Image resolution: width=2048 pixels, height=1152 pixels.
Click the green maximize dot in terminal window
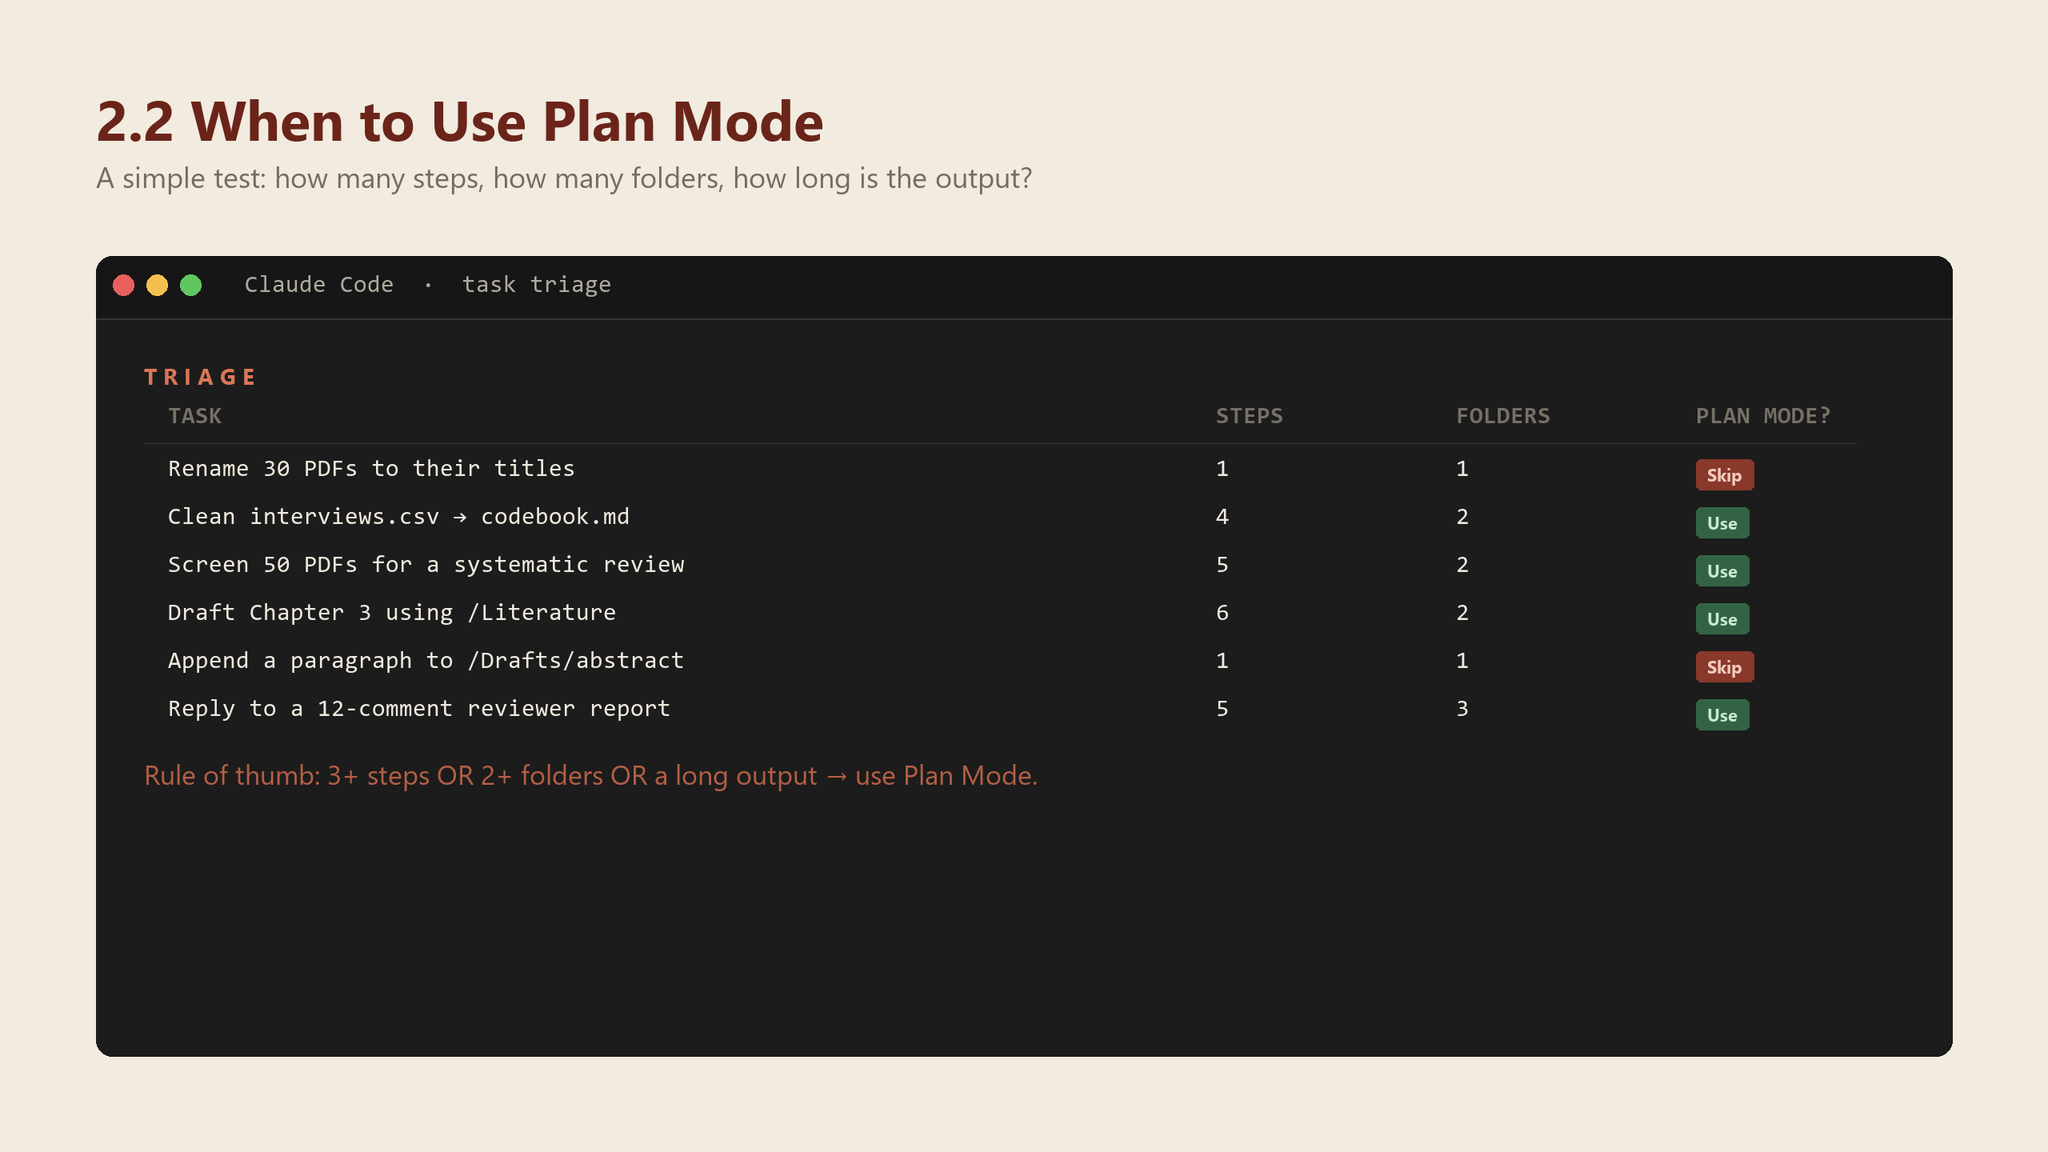pos(191,285)
